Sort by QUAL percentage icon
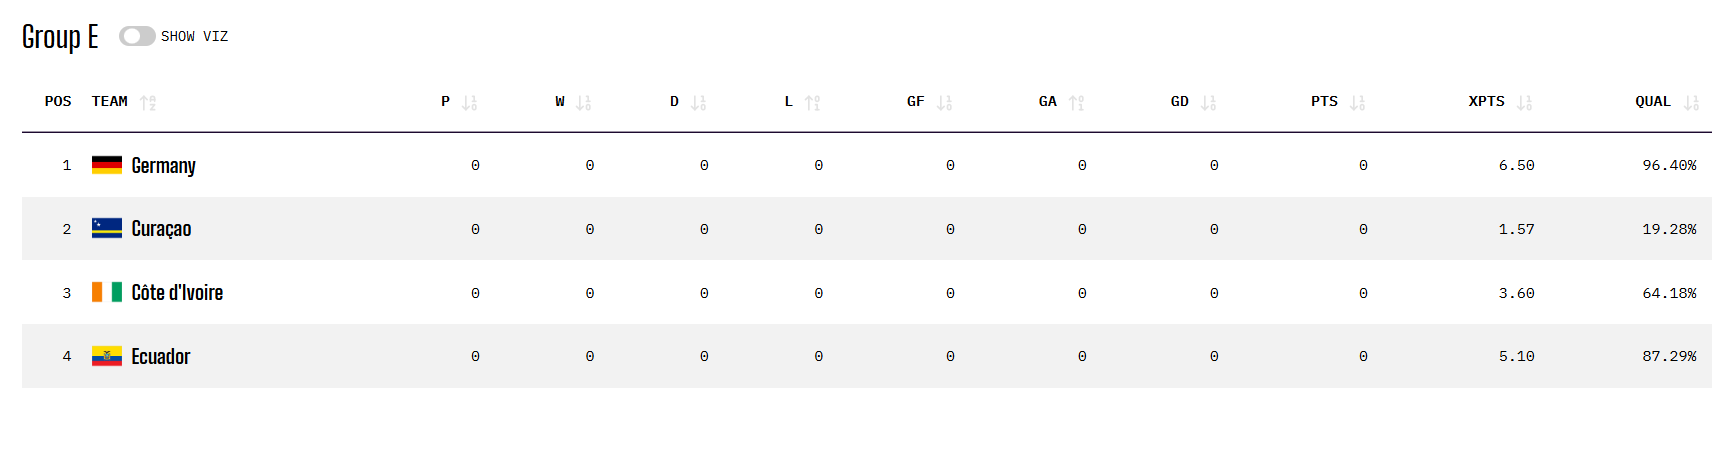Viewport: 1732px width, 452px height. [1691, 102]
